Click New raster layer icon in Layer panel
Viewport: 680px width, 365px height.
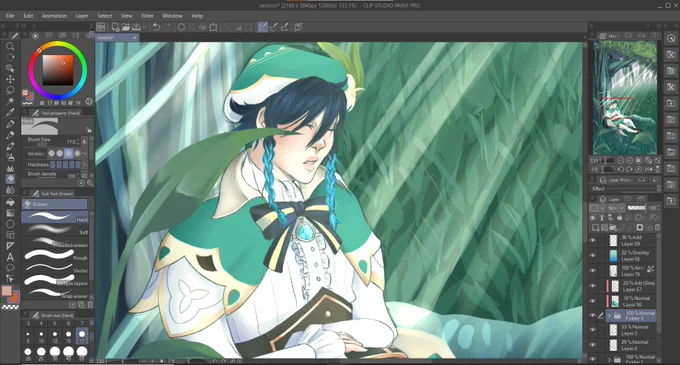595,228
